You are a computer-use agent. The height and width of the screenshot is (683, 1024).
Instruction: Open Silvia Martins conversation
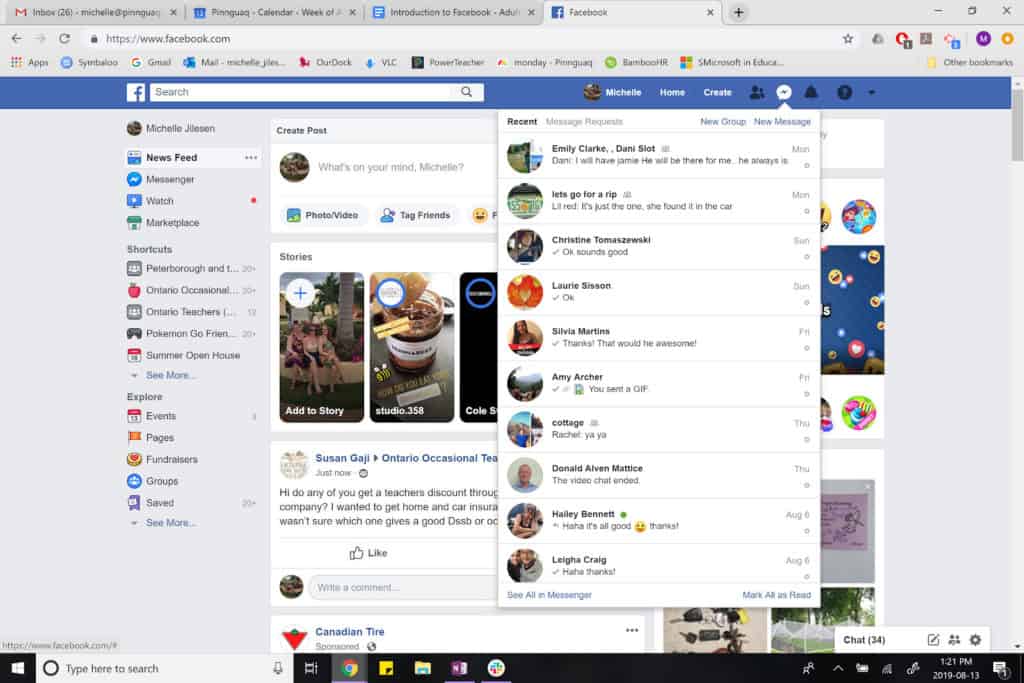[x=658, y=338]
